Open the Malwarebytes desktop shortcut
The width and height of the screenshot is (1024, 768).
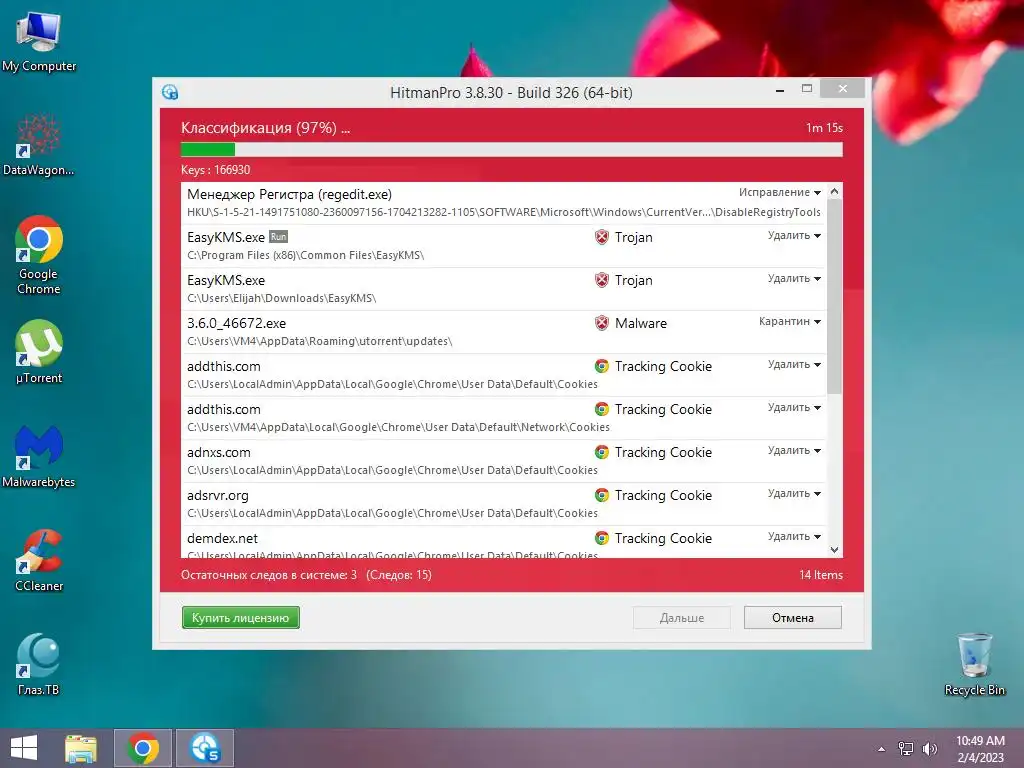(39, 456)
